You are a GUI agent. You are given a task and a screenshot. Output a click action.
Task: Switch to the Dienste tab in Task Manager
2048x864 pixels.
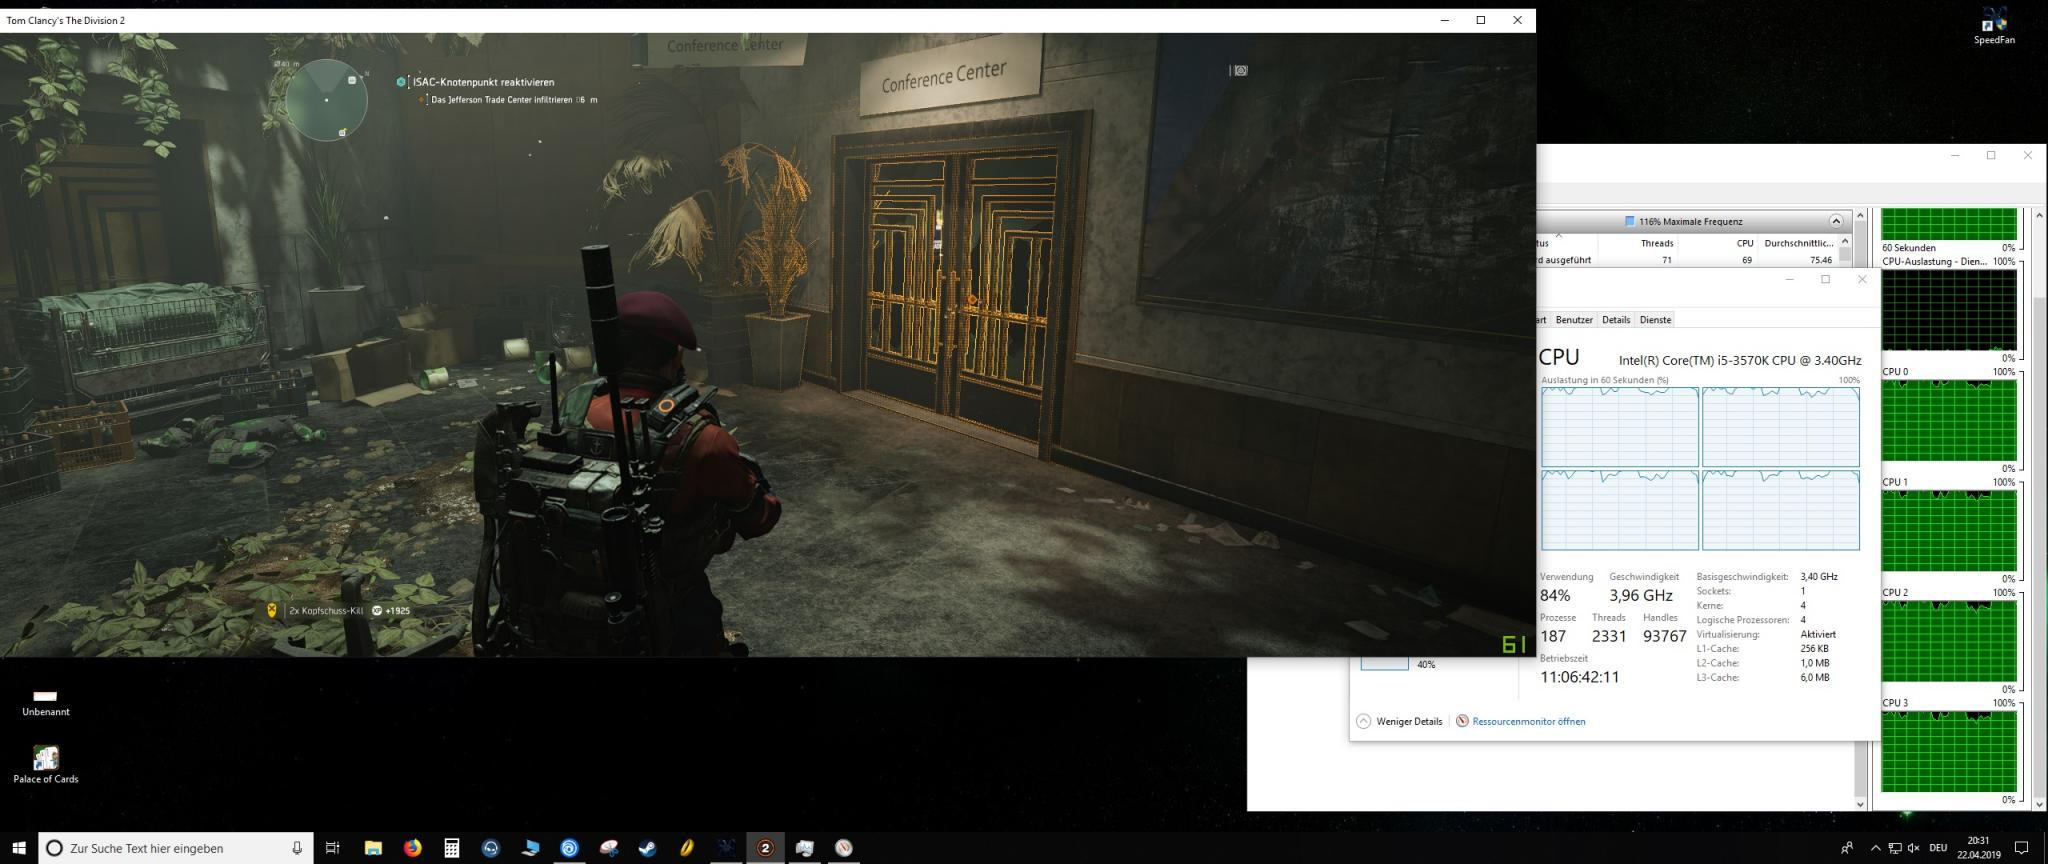click(x=1655, y=320)
